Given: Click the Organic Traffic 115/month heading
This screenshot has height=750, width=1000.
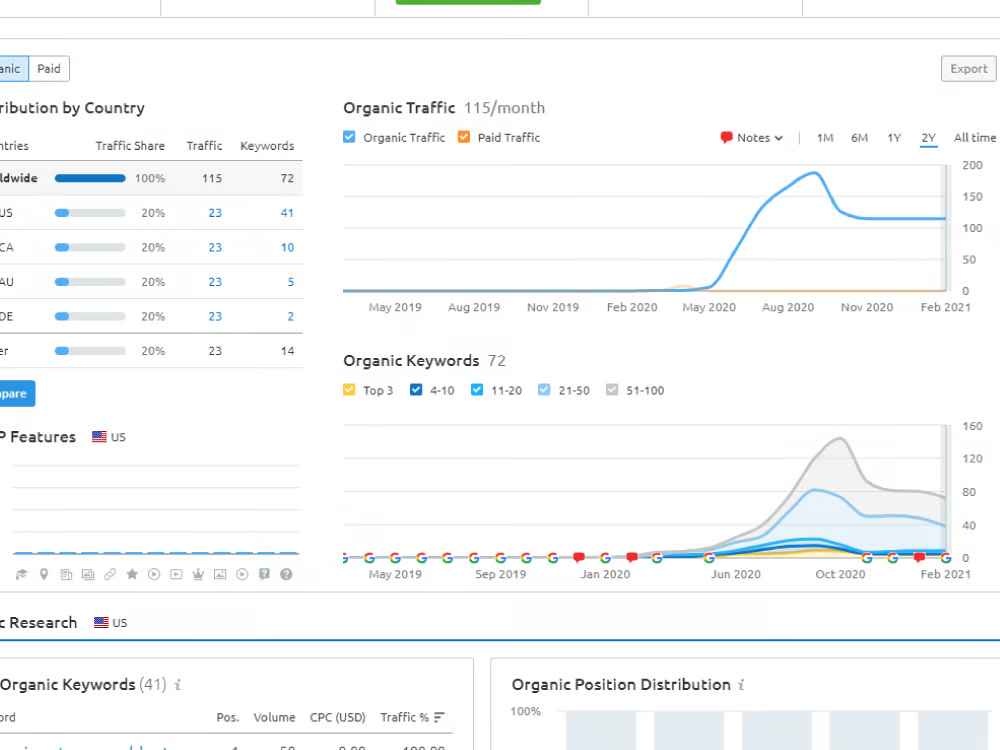Looking at the screenshot, I should pos(444,108).
